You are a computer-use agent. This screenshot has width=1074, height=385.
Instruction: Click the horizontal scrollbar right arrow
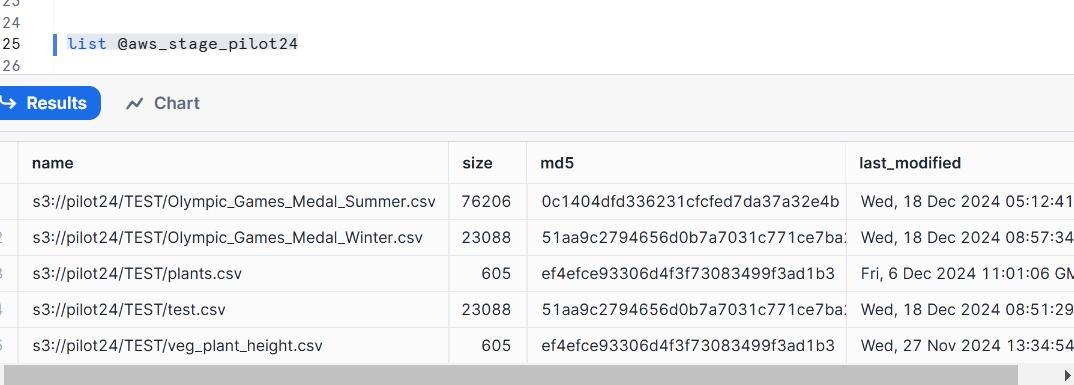1067,375
